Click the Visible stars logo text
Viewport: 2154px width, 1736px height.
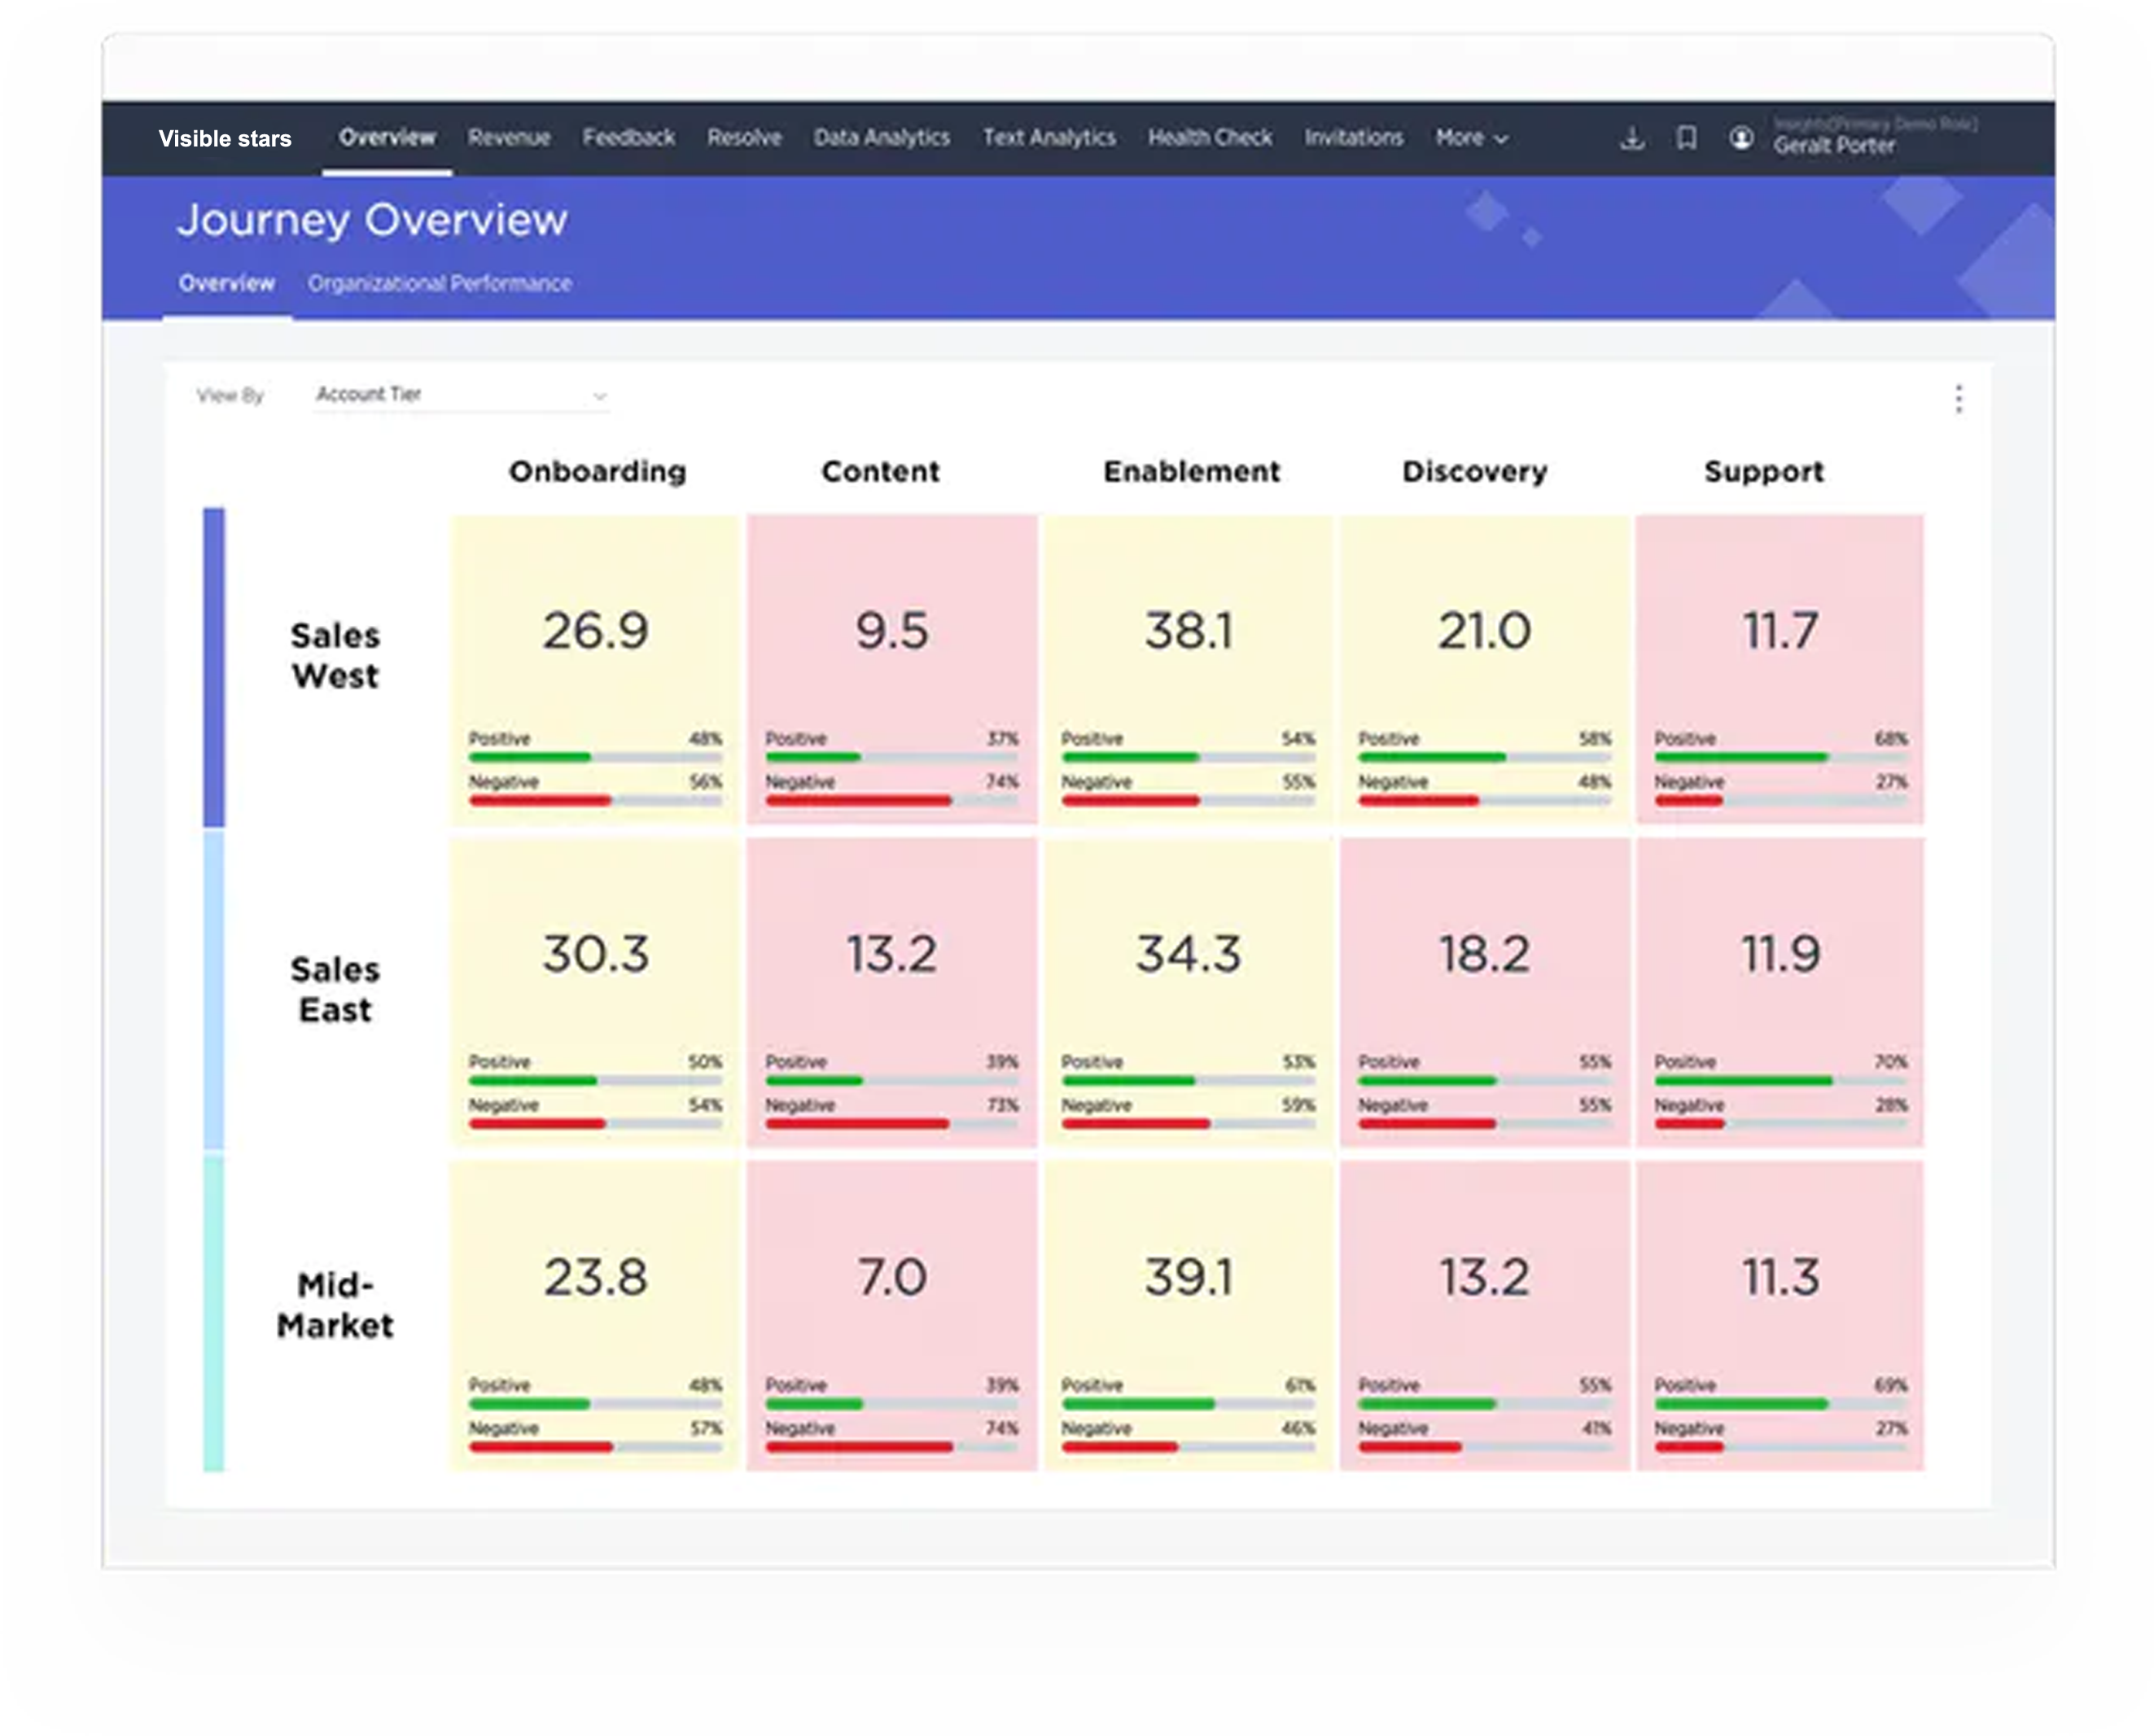click(225, 139)
